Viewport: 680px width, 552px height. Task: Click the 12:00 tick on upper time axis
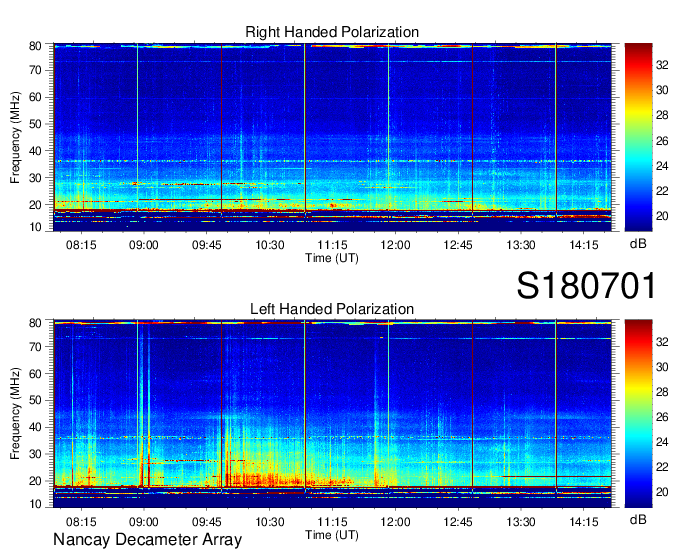(x=395, y=245)
